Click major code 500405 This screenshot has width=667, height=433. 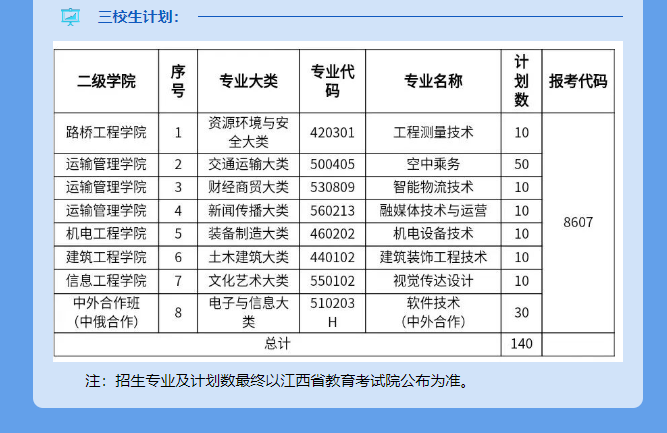point(332,165)
